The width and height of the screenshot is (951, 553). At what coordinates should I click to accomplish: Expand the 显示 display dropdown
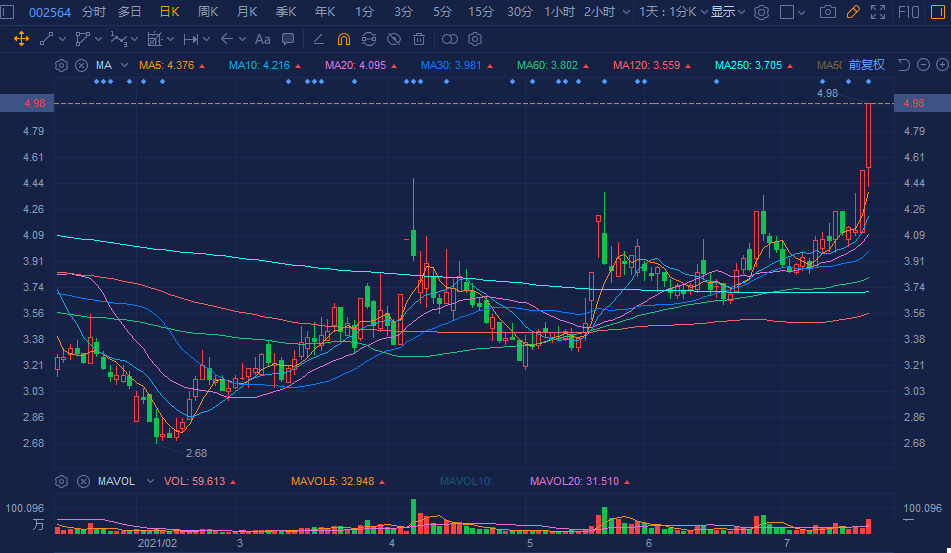727,12
